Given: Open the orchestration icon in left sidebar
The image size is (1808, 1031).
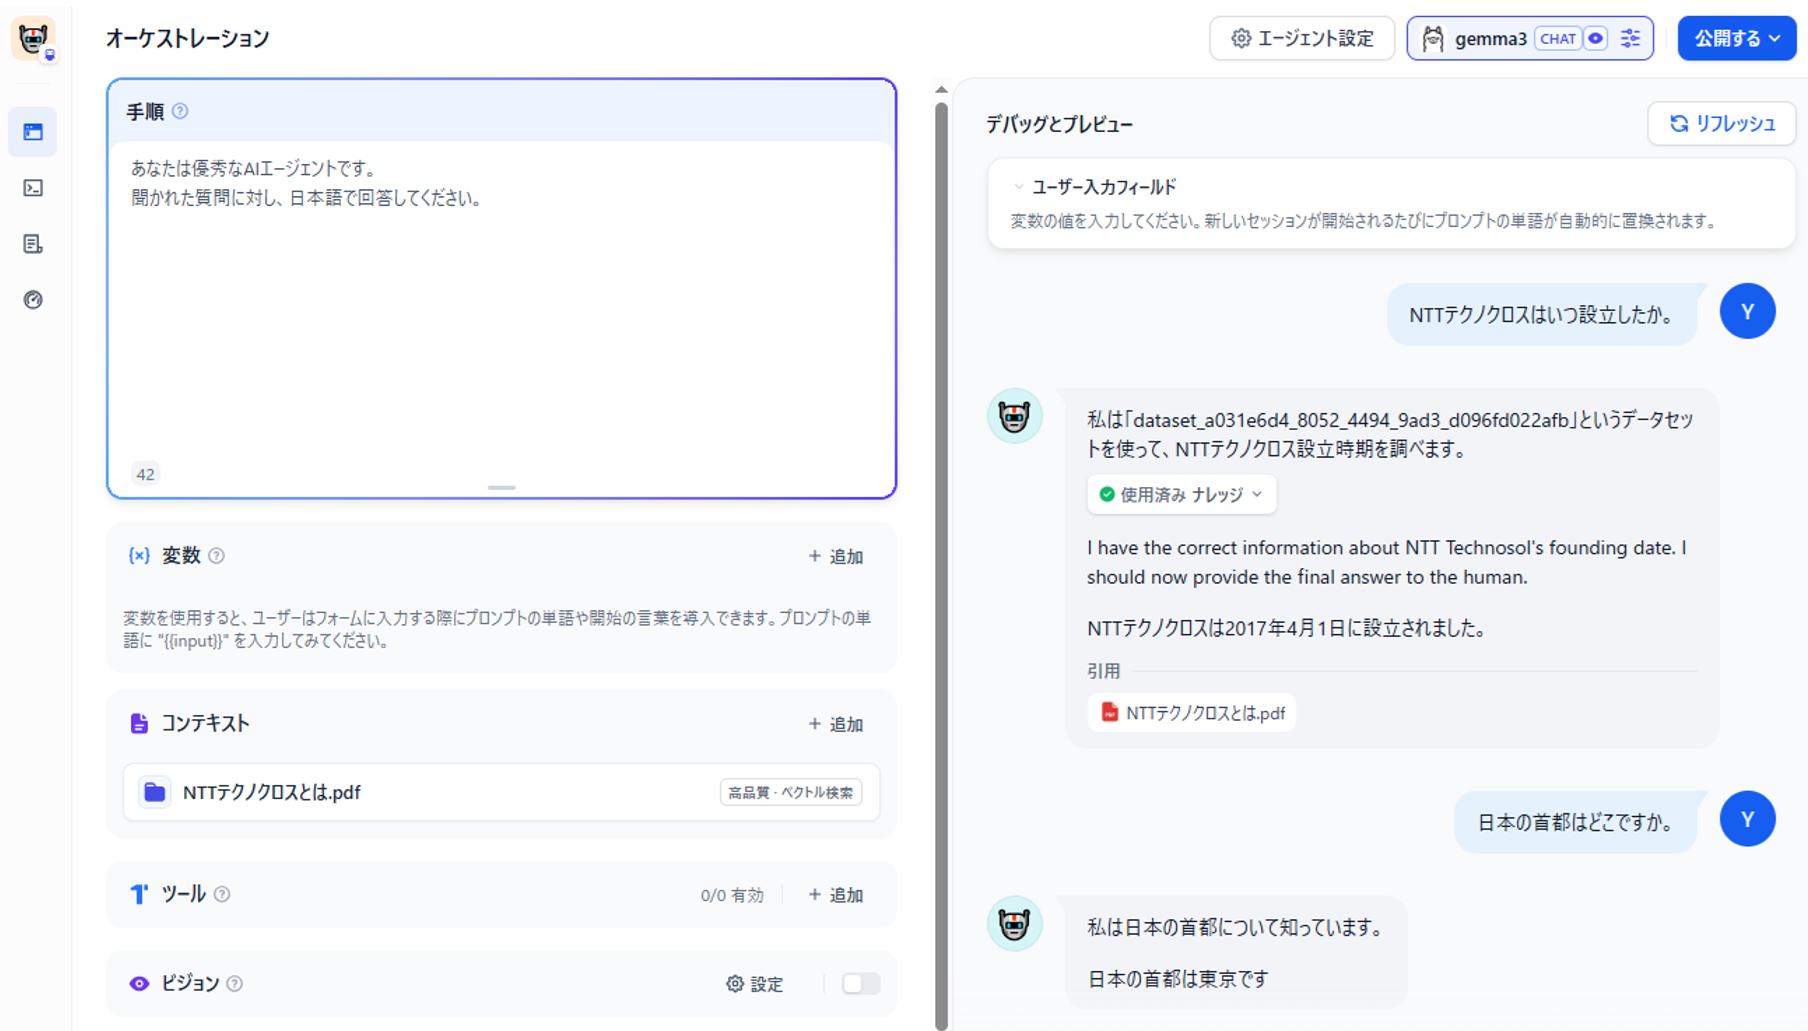Looking at the screenshot, I should pos(33,132).
